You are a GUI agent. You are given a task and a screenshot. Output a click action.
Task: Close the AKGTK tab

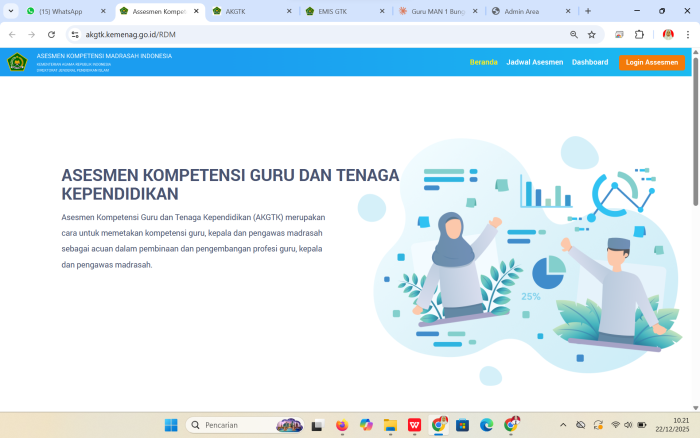click(x=289, y=11)
